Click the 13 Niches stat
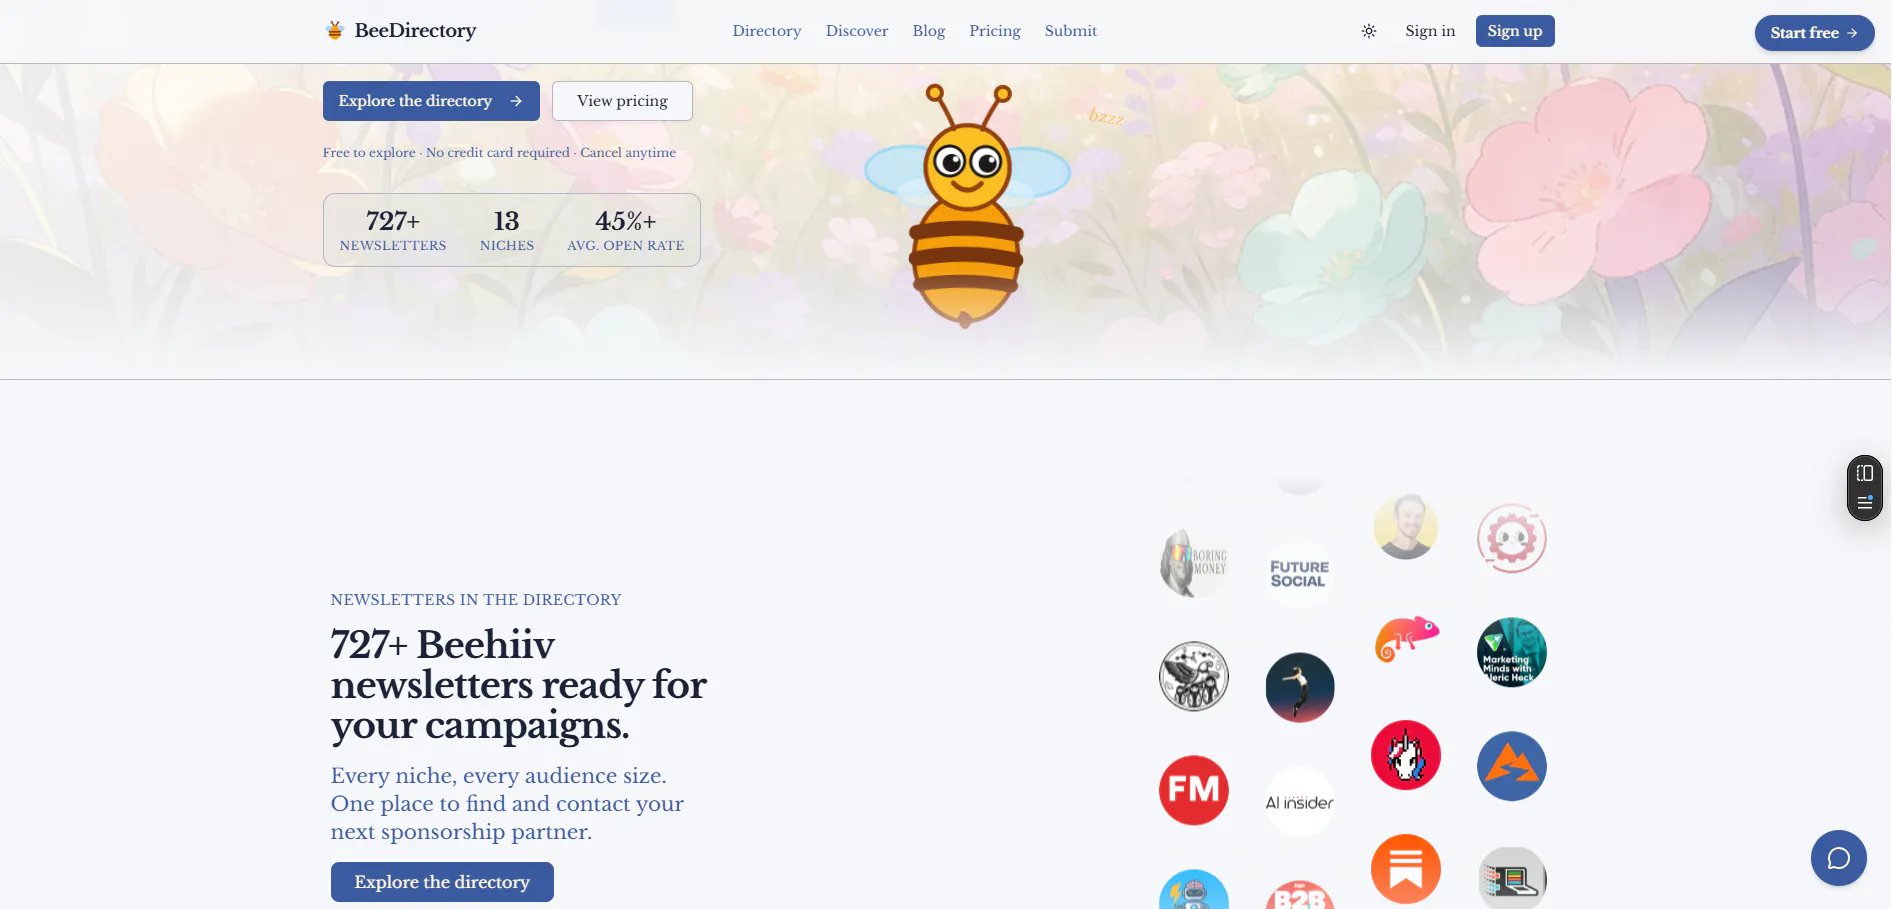The height and width of the screenshot is (909, 1893). point(507,230)
